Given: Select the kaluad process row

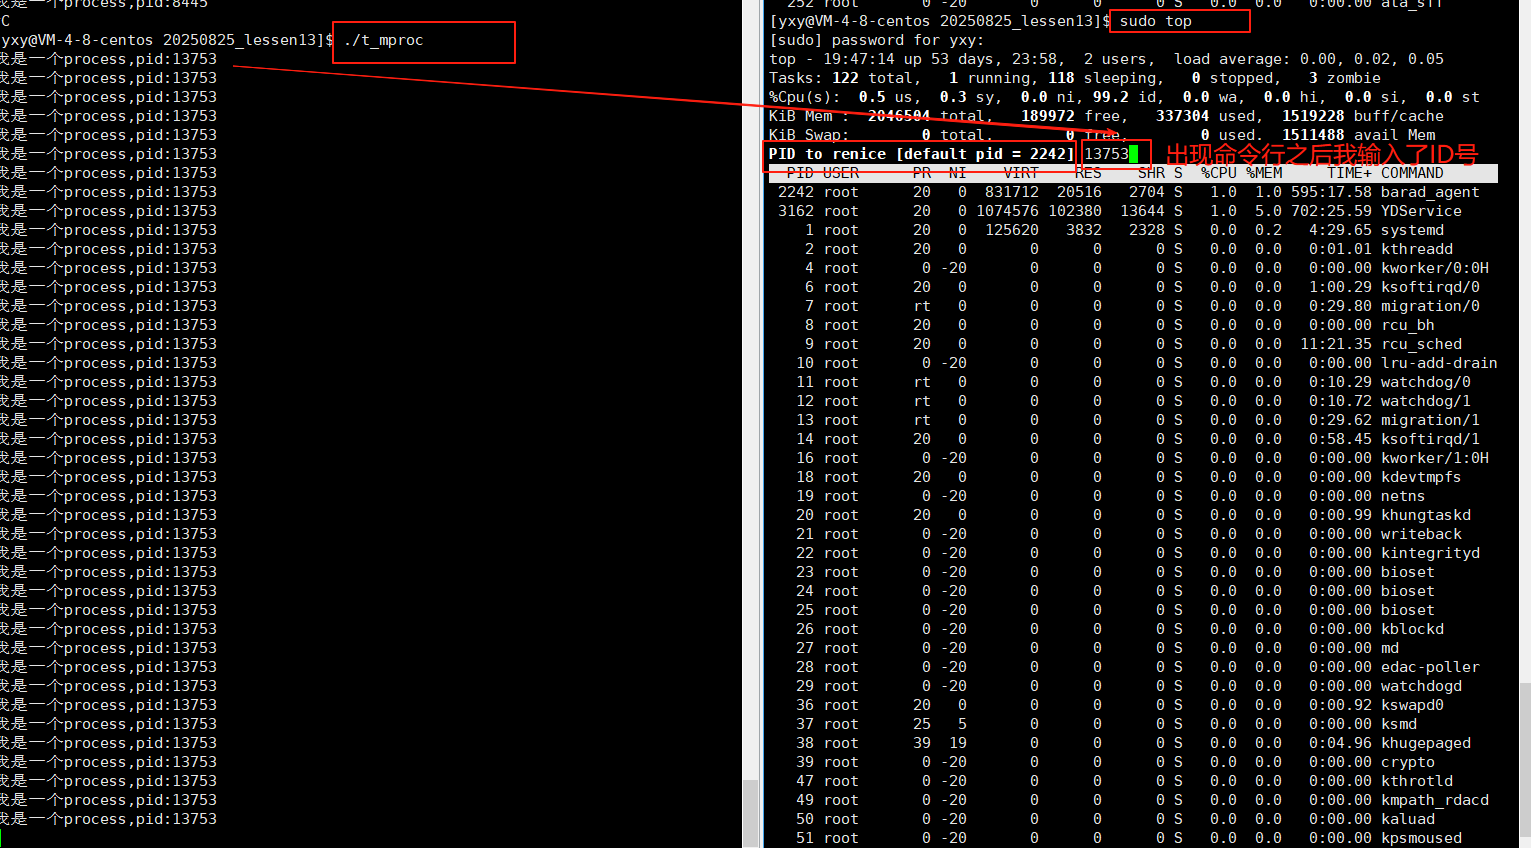Looking at the screenshot, I should point(1133,819).
